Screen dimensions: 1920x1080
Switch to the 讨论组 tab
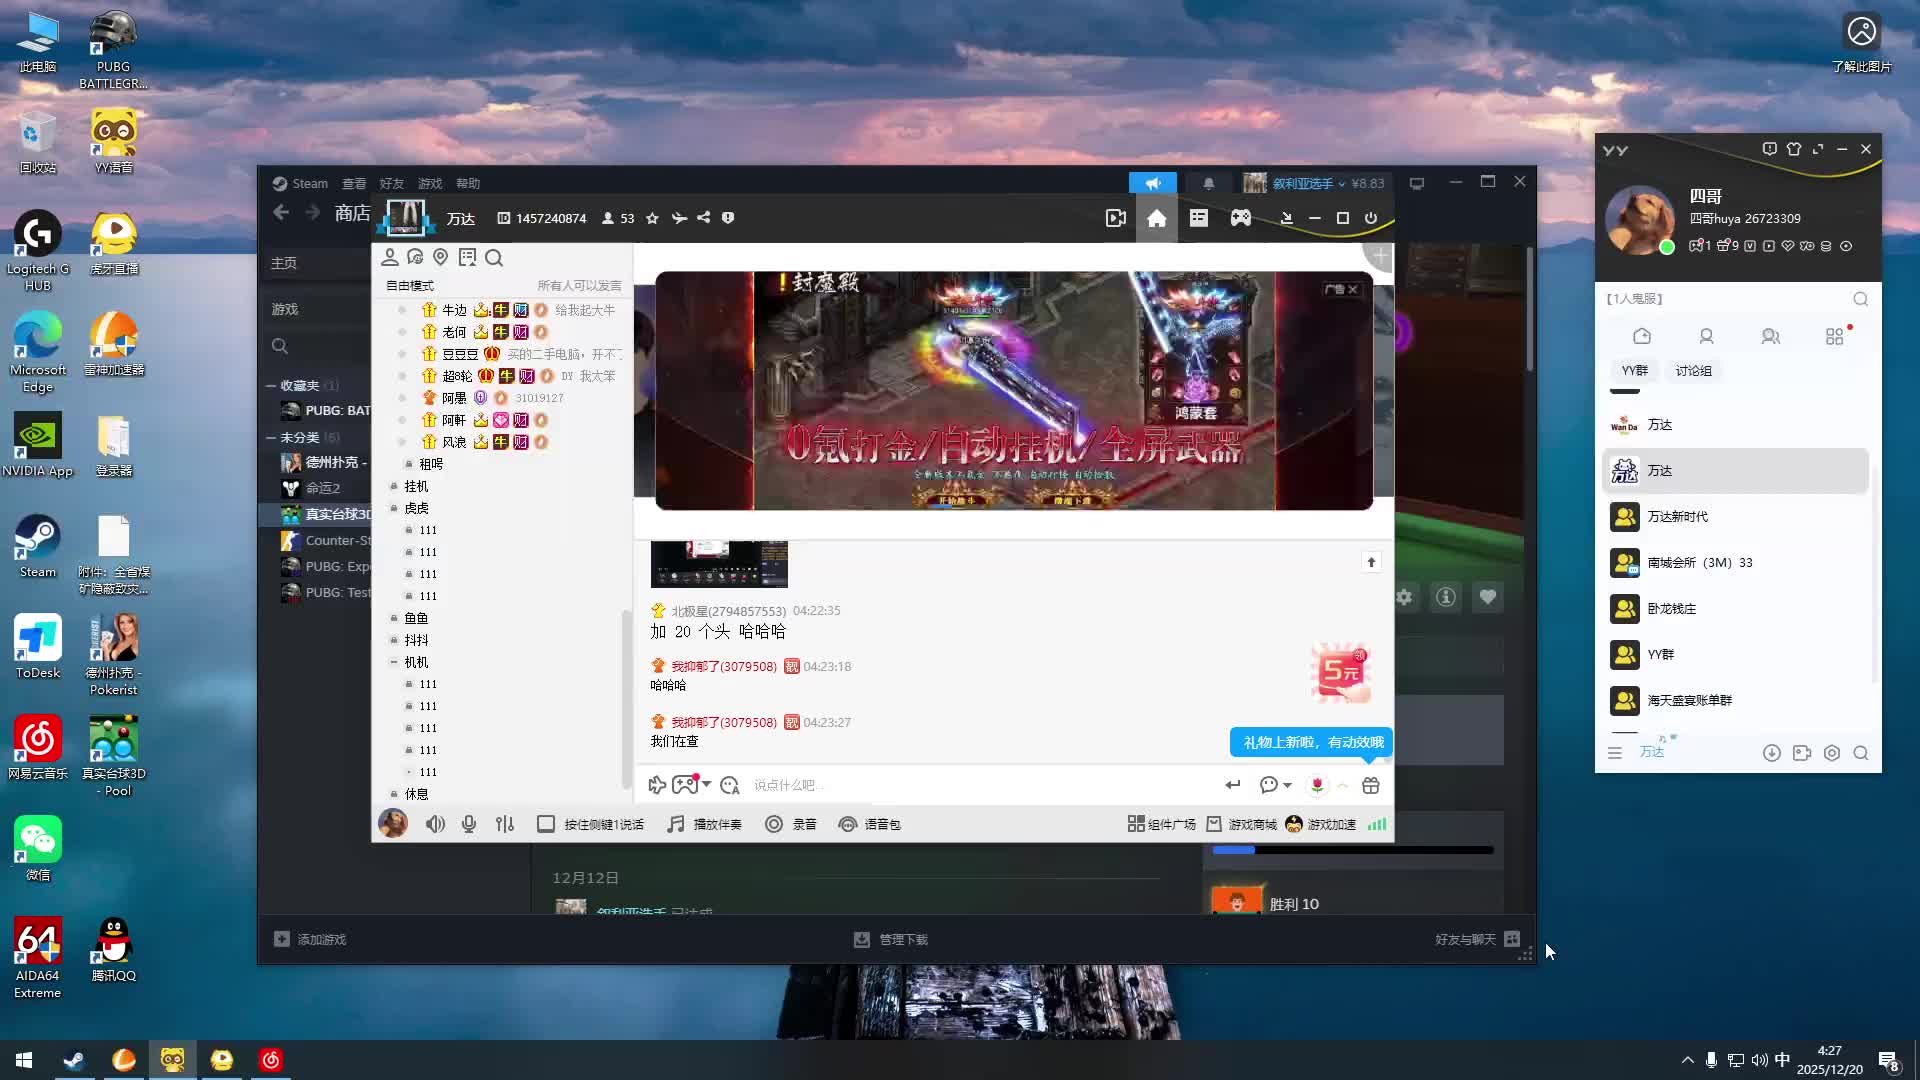pos(1693,371)
